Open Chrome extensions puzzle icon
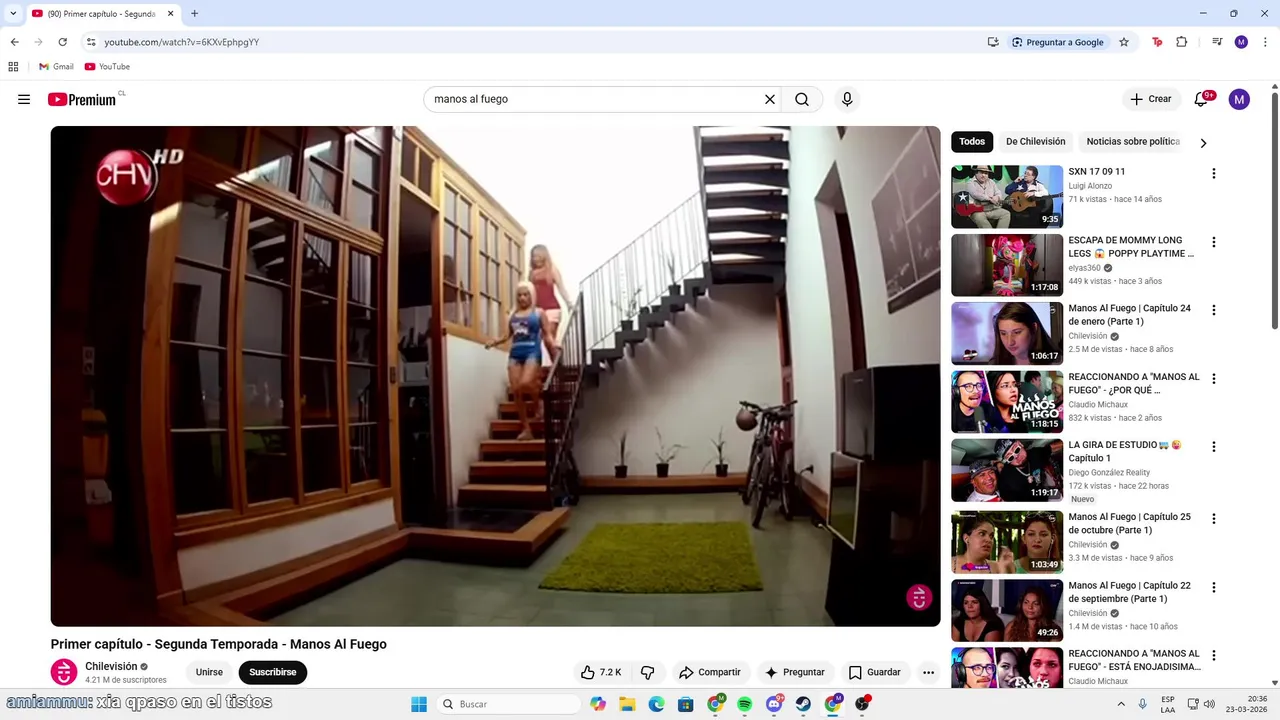The image size is (1280, 720). click(x=1182, y=42)
